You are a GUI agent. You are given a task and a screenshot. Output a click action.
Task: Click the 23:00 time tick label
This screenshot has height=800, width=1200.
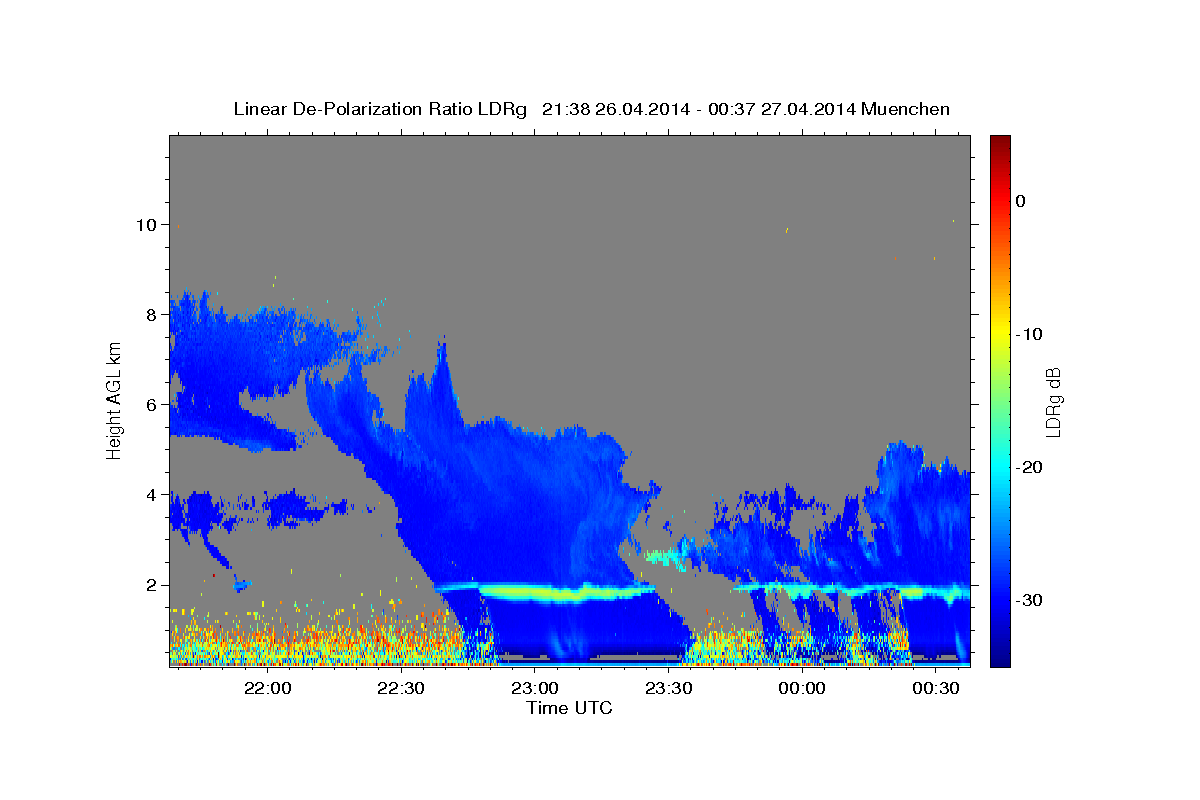coord(535,688)
